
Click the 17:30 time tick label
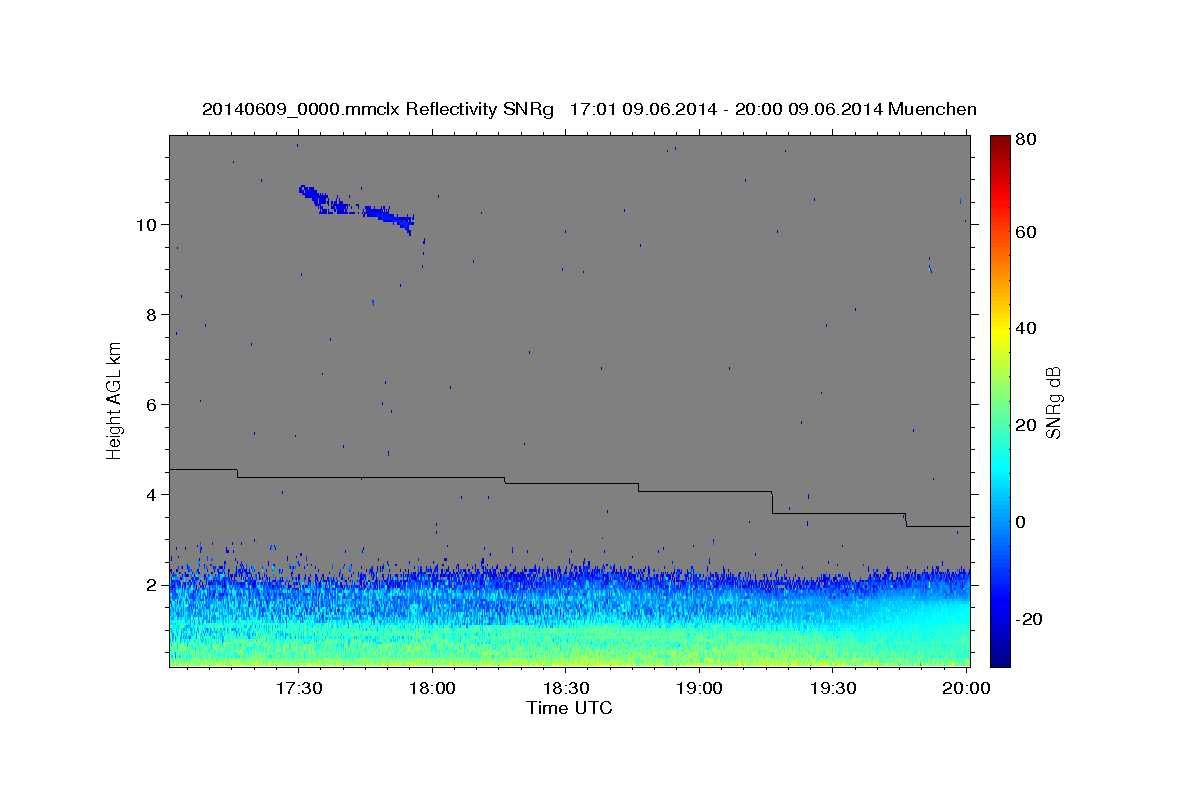coord(298,689)
